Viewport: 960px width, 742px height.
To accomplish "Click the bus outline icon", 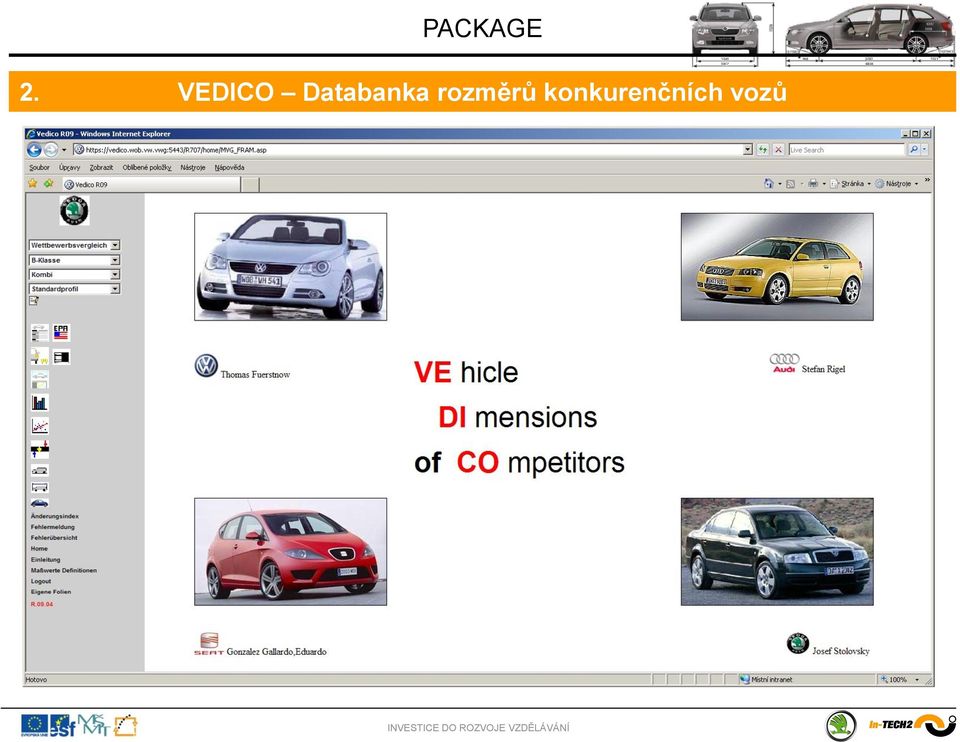I will pyautogui.click(x=39, y=487).
